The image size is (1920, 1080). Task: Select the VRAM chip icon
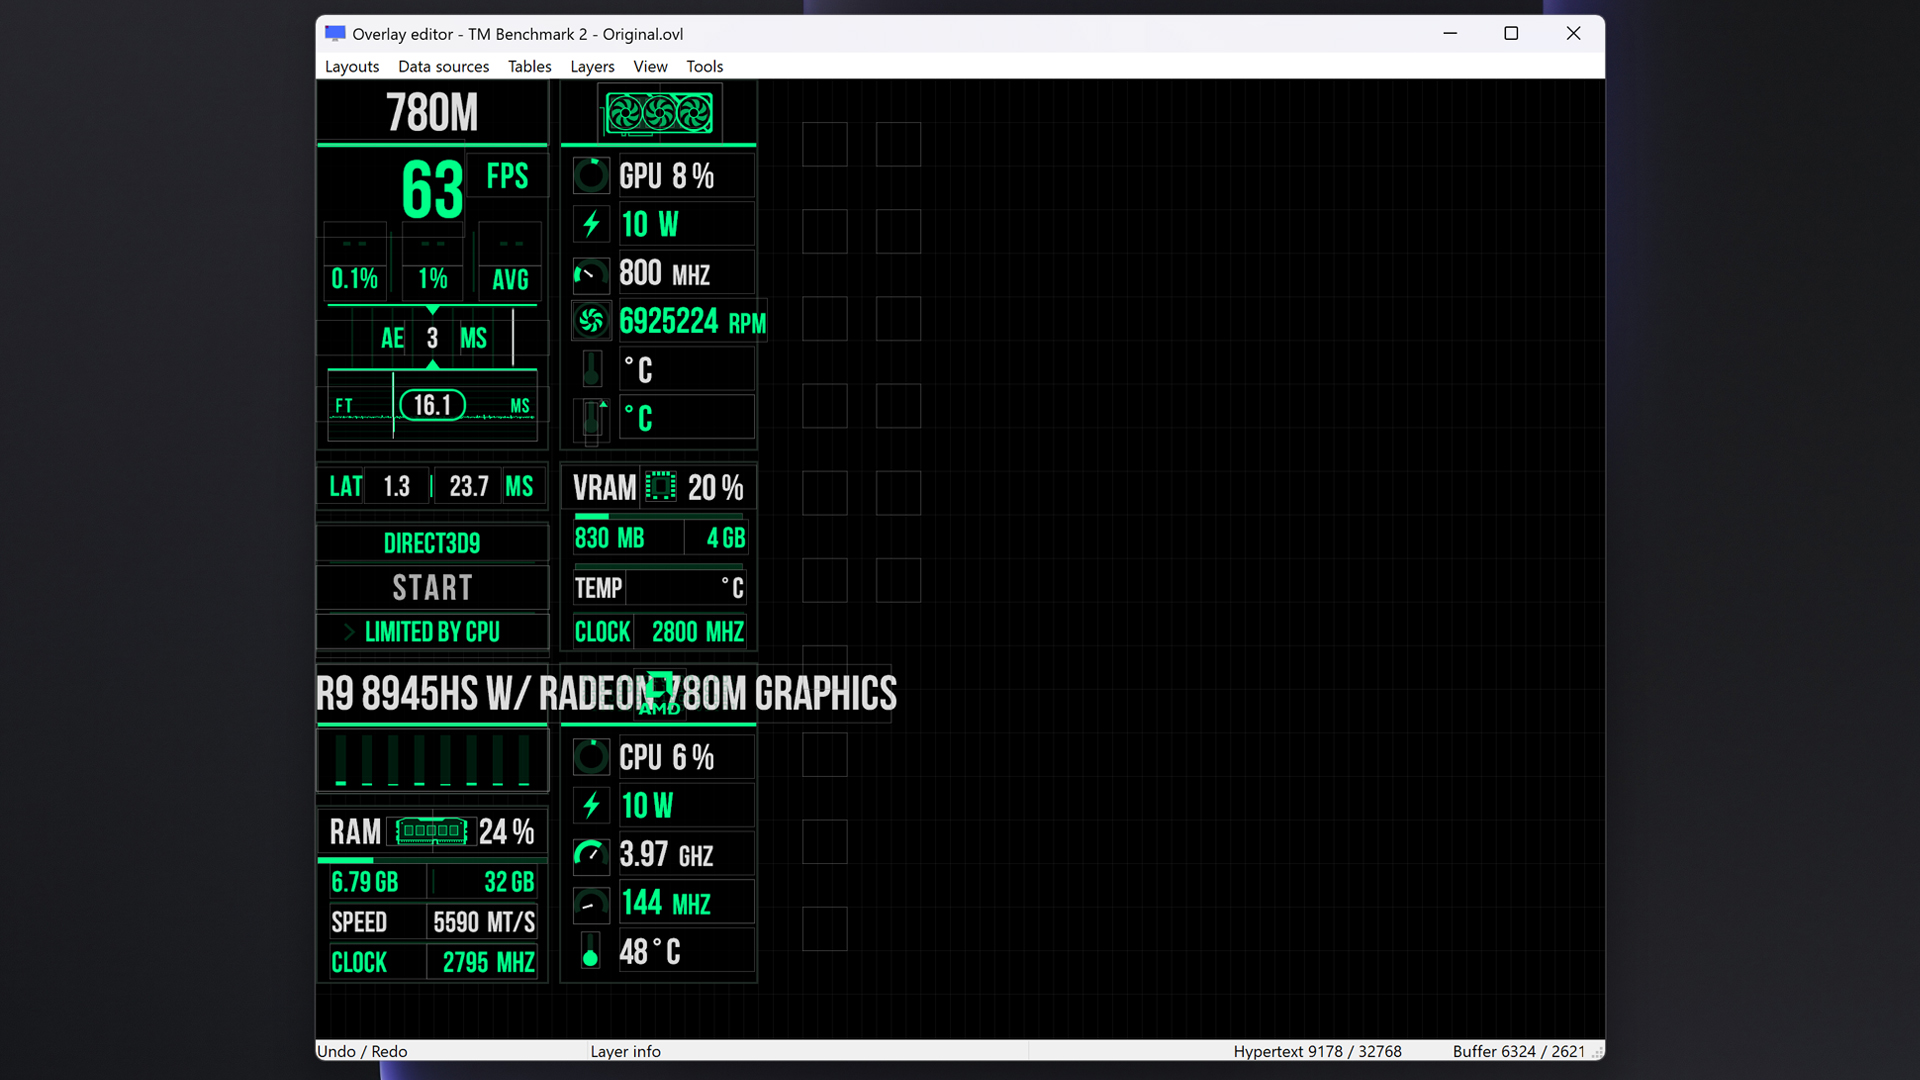pyautogui.click(x=660, y=487)
